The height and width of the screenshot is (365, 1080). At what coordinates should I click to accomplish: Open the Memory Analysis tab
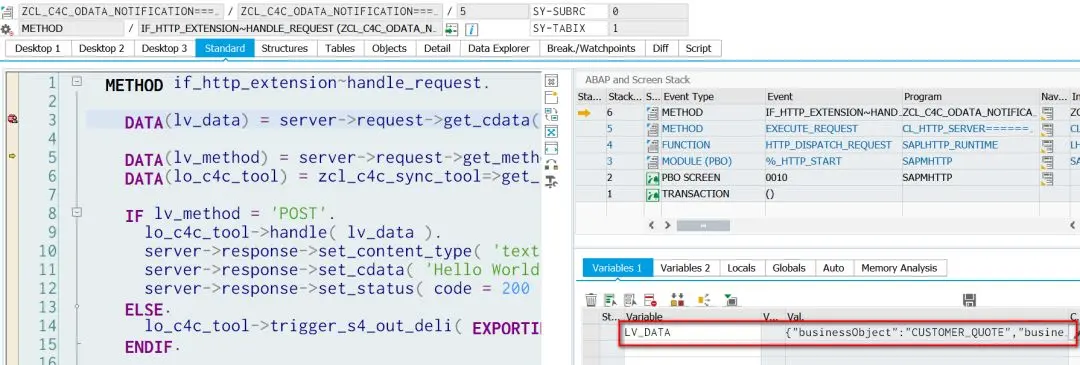tap(900, 268)
